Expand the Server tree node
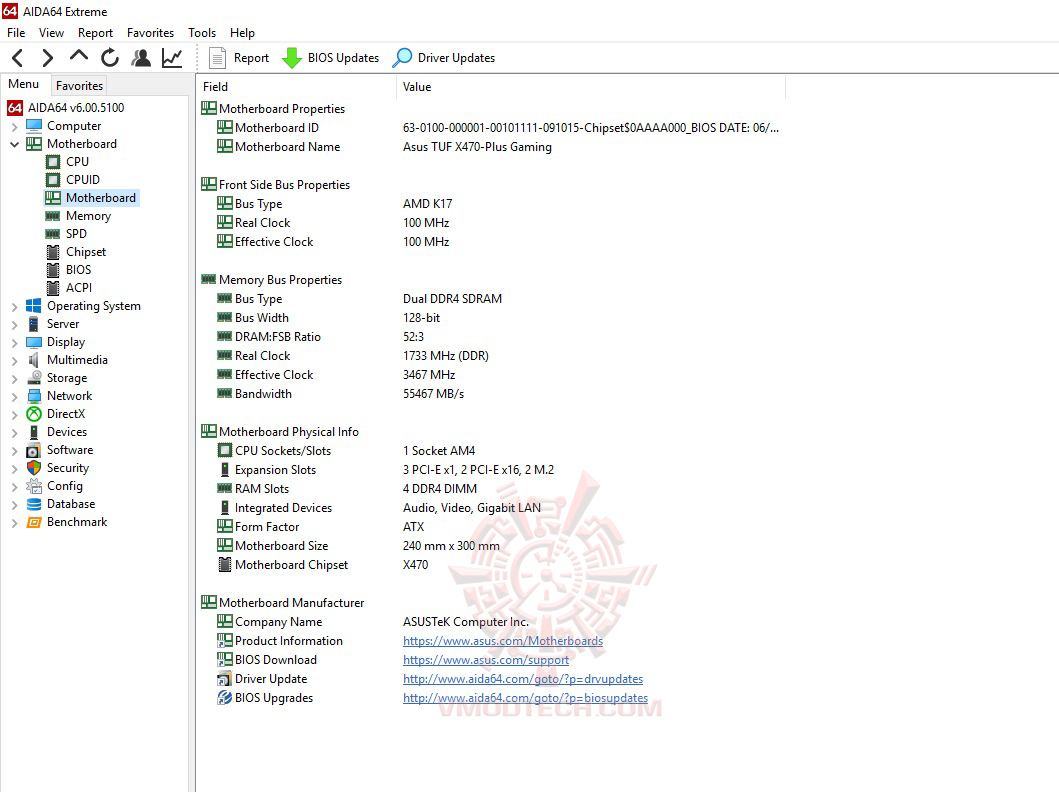Viewport: 1059px width, 792px height. [x=14, y=324]
